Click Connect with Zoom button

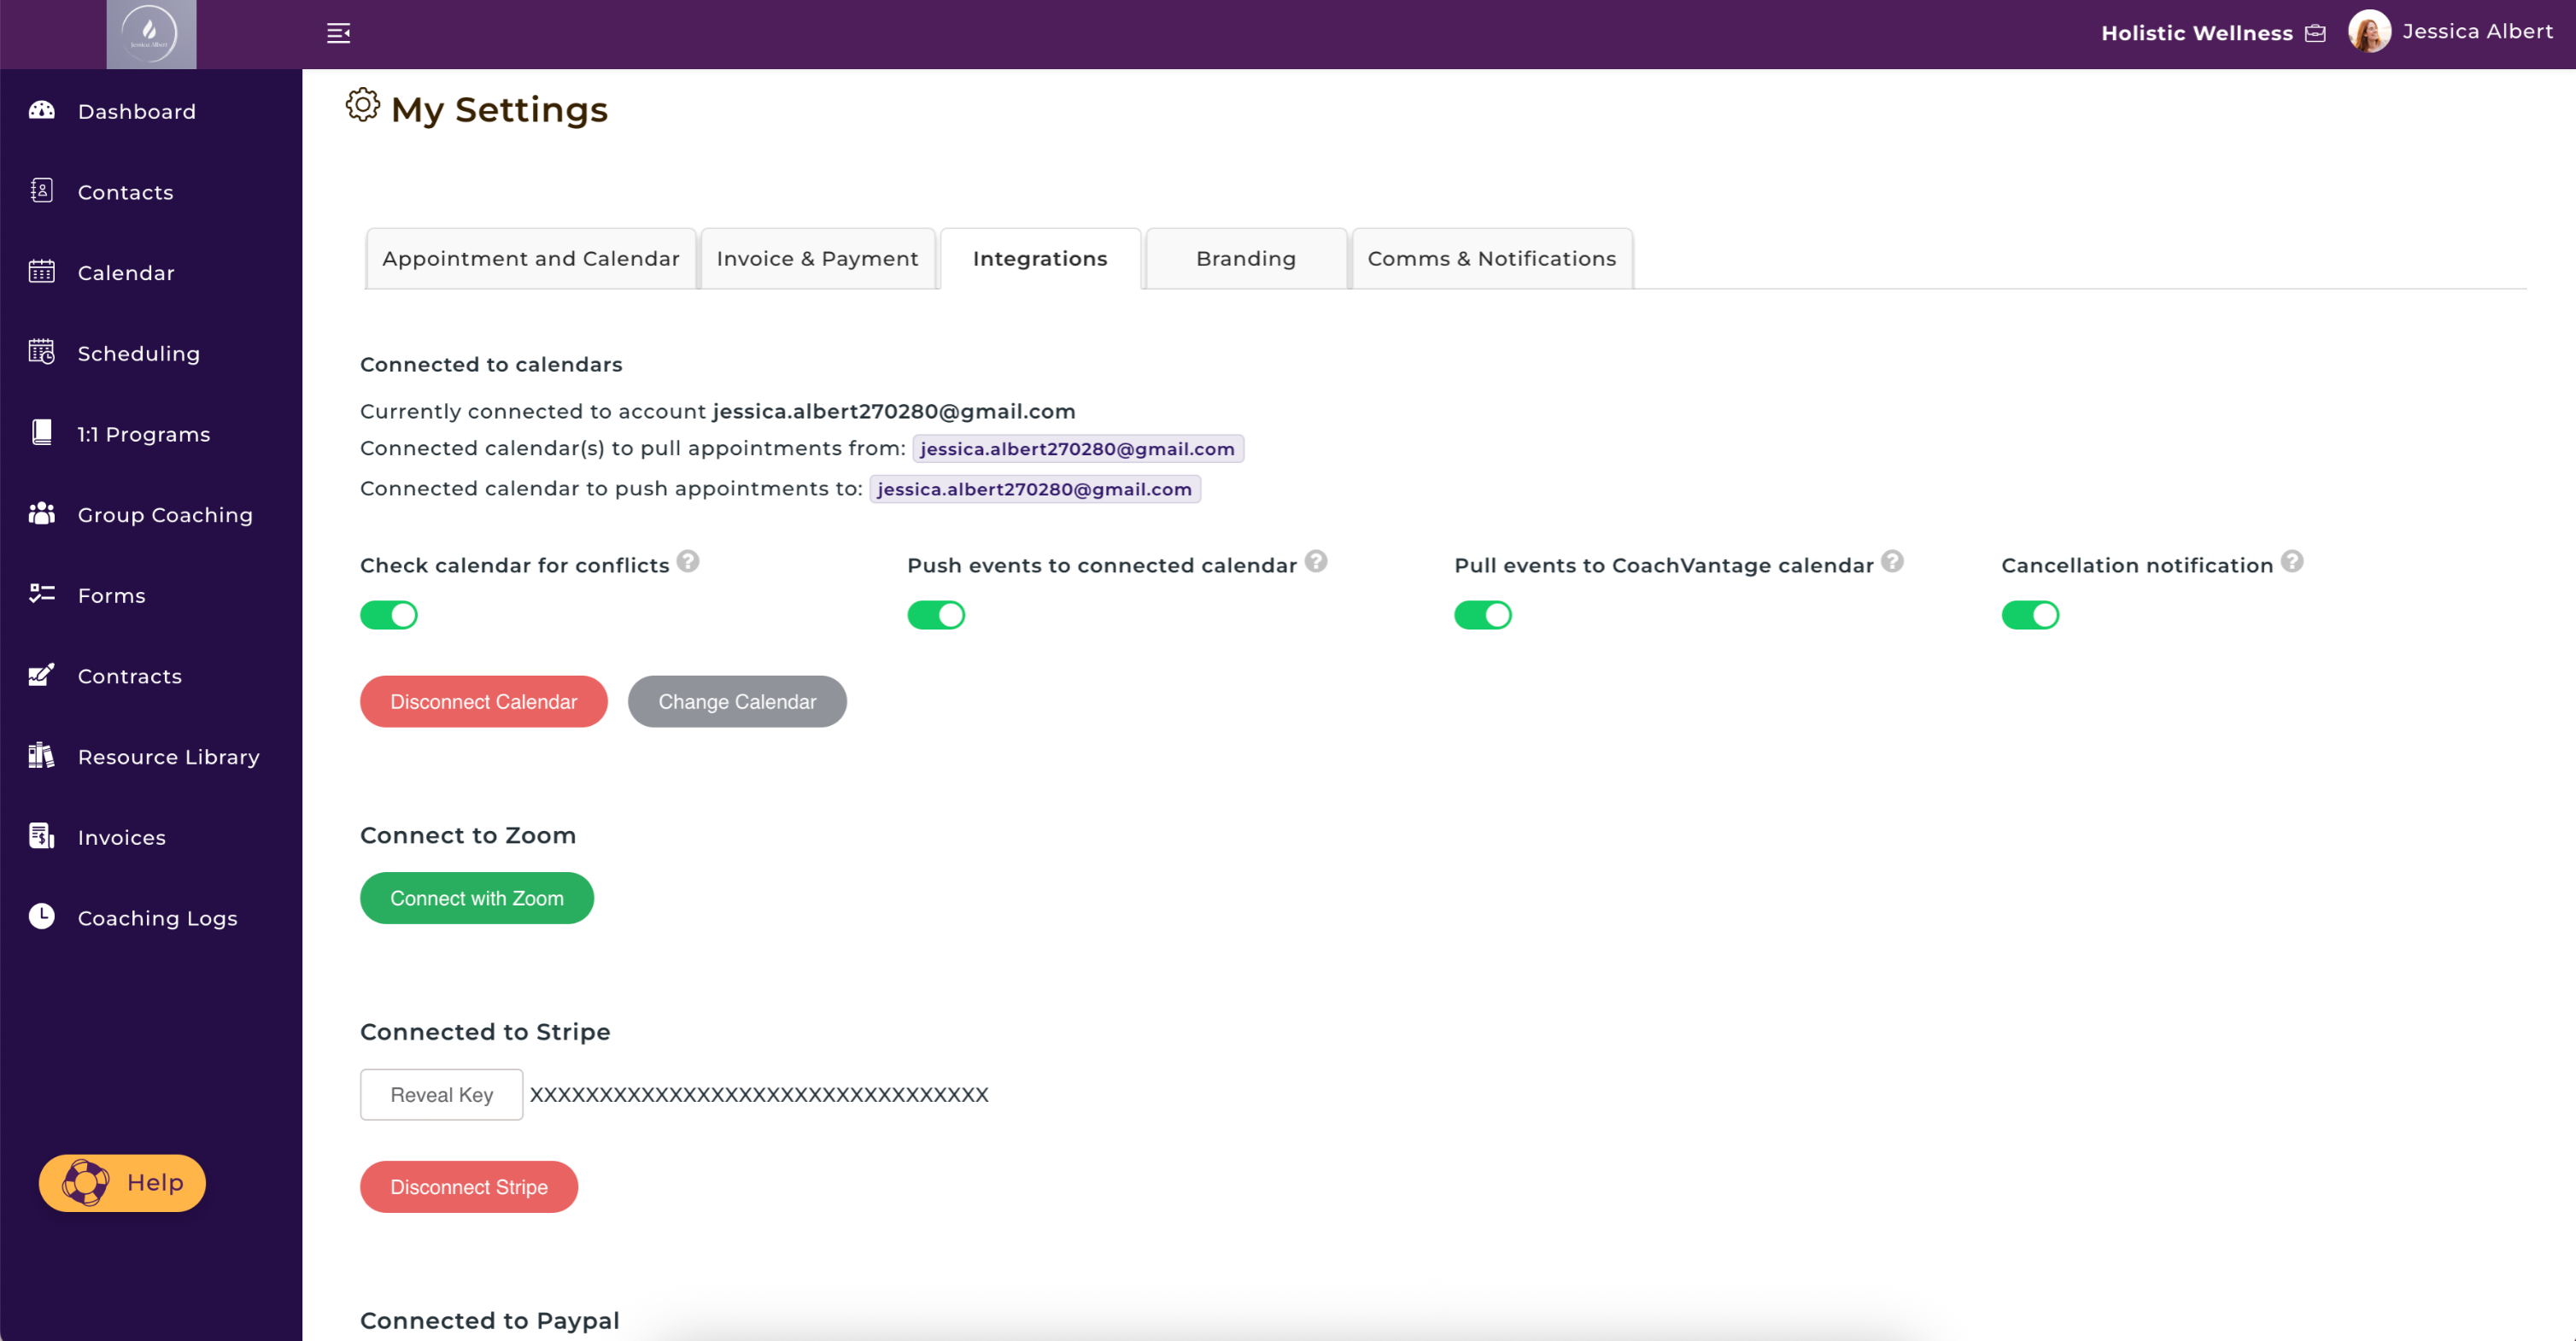point(477,898)
